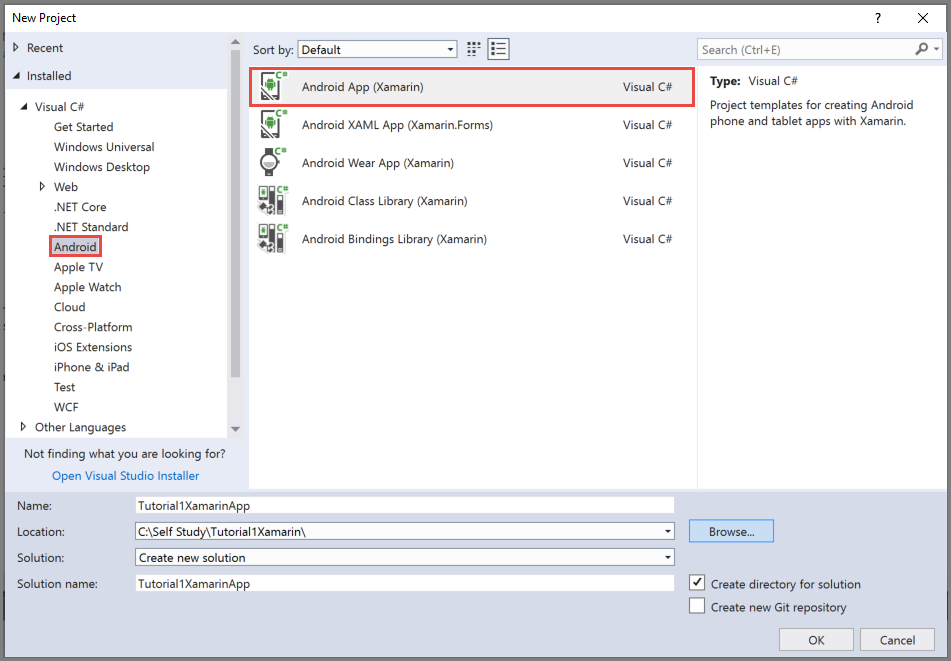Click the tree panel vertical scrollbar
The width and height of the screenshot is (951, 661).
tap(235, 213)
